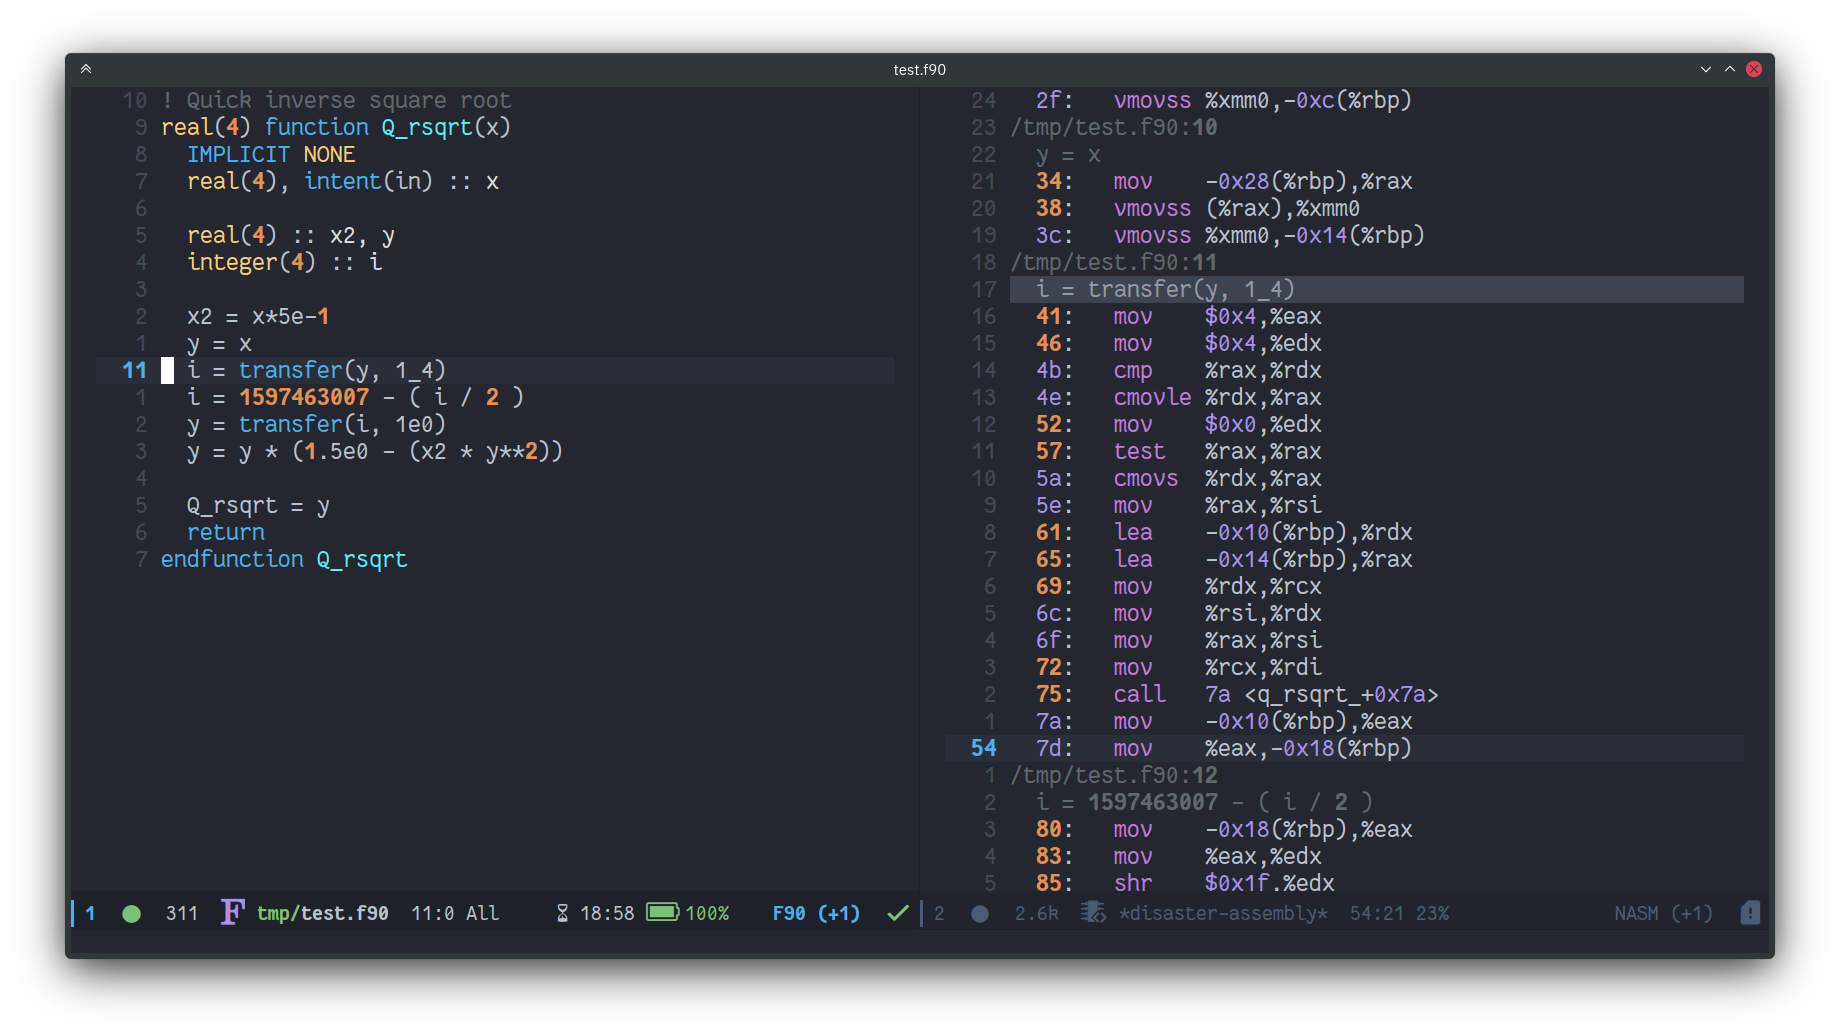Click the '75: call 7a <q_rsqrt_+0x7a>' instruction

[1237, 694]
